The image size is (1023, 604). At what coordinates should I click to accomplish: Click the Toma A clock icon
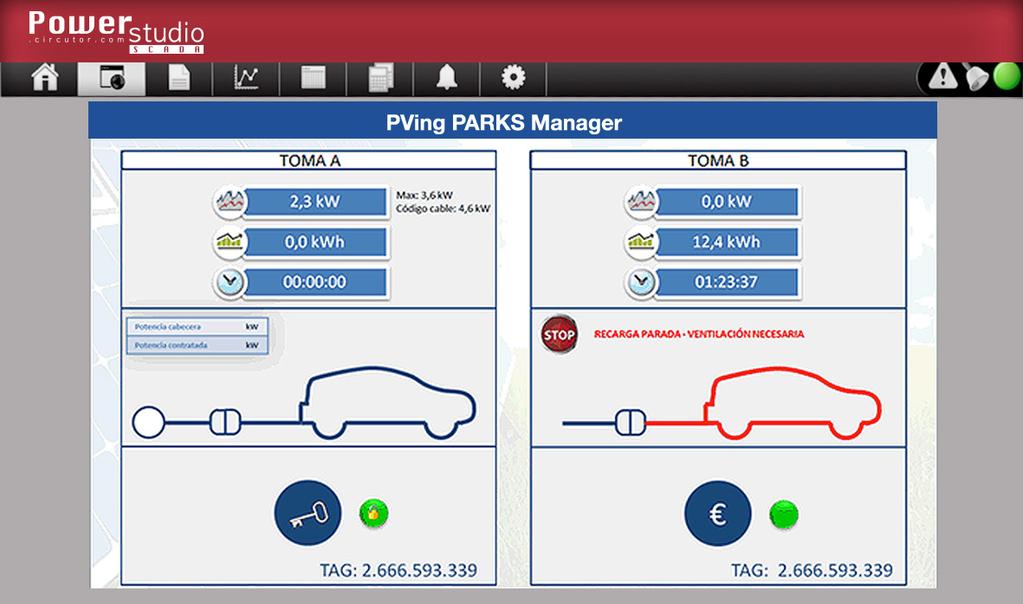(x=230, y=282)
